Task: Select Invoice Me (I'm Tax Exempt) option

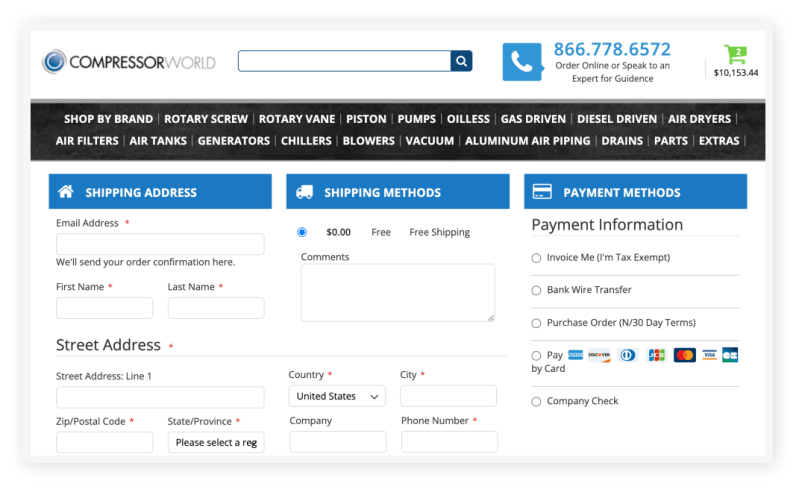Action: coord(536,258)
